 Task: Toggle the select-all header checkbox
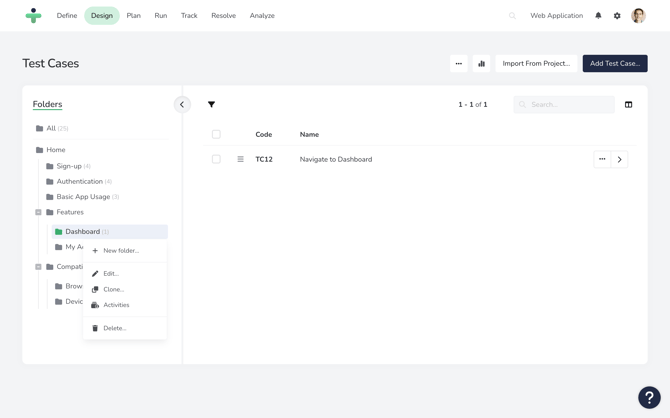pyautogui.click(x=216, y=134)
